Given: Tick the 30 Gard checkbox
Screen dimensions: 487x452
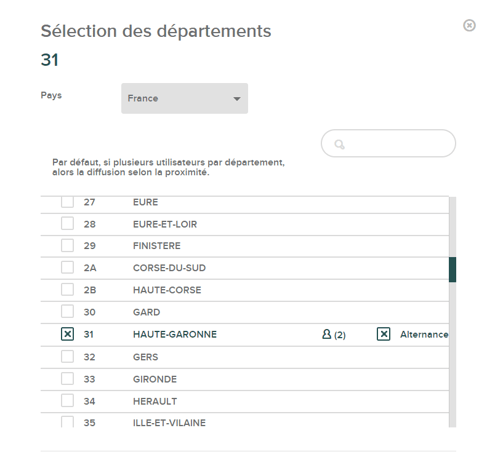Looking at the screenshot, I should tap(67, 312).
